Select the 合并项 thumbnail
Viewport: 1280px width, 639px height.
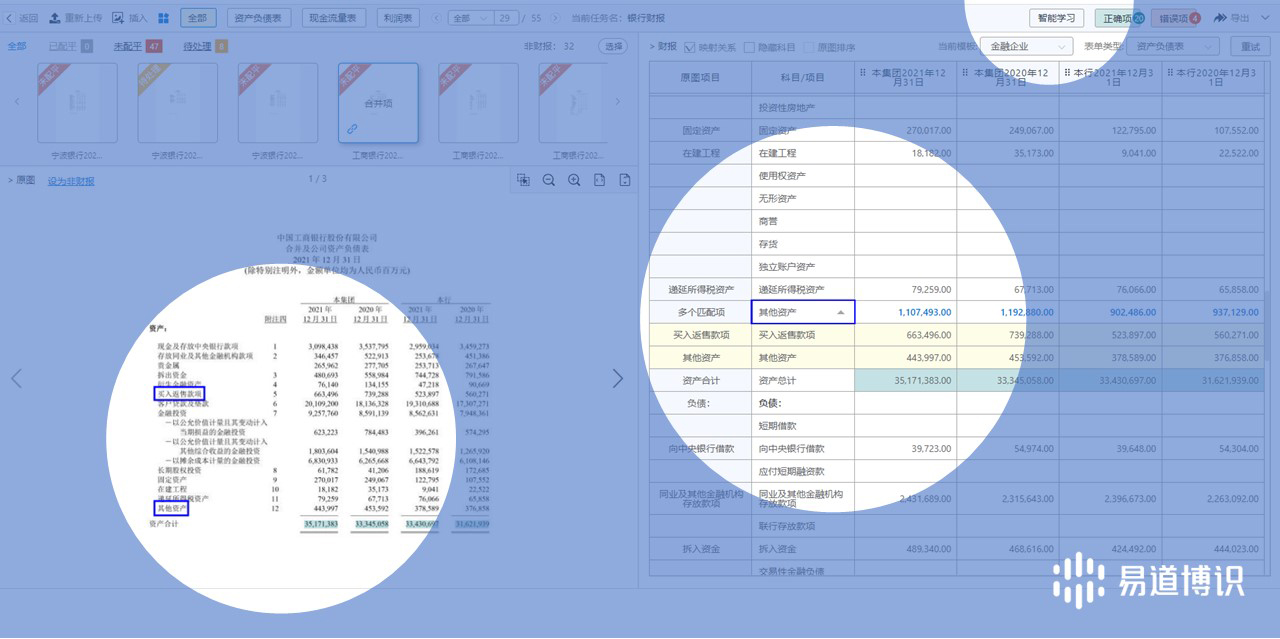(x=378, y=103)
